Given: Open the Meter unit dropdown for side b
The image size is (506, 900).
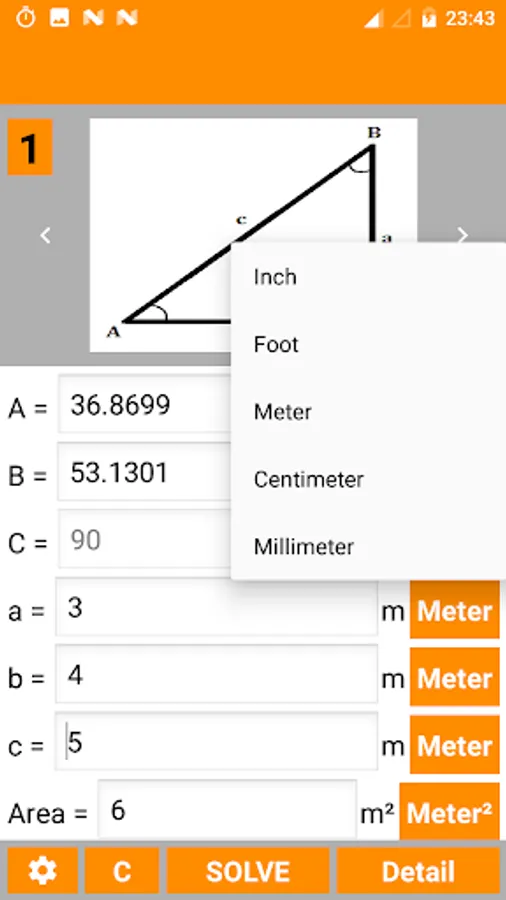Looking at the screenshot, I should [x=454, y=678].
